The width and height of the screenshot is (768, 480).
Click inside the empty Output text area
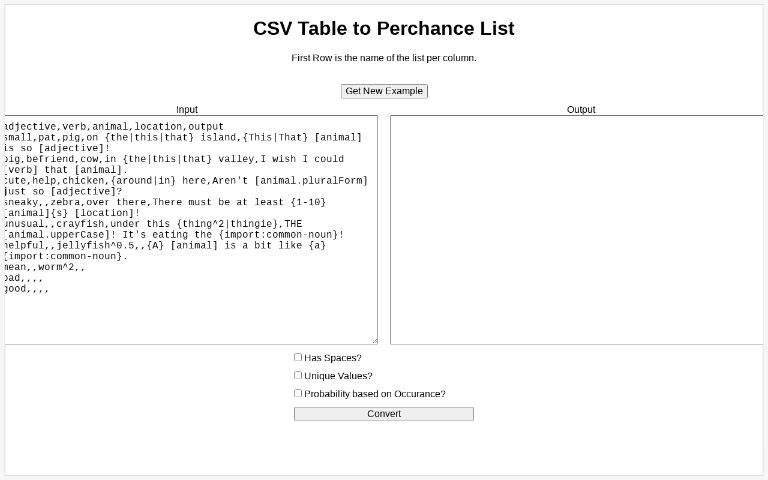pyautogui.click(x=575, y=230)
